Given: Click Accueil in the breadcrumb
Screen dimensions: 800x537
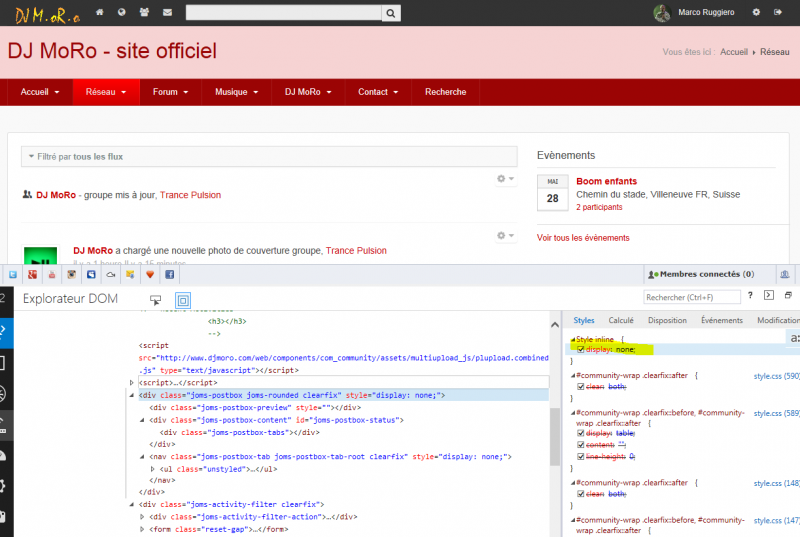Looking at the screenshot, I should (x=734, y=52).
